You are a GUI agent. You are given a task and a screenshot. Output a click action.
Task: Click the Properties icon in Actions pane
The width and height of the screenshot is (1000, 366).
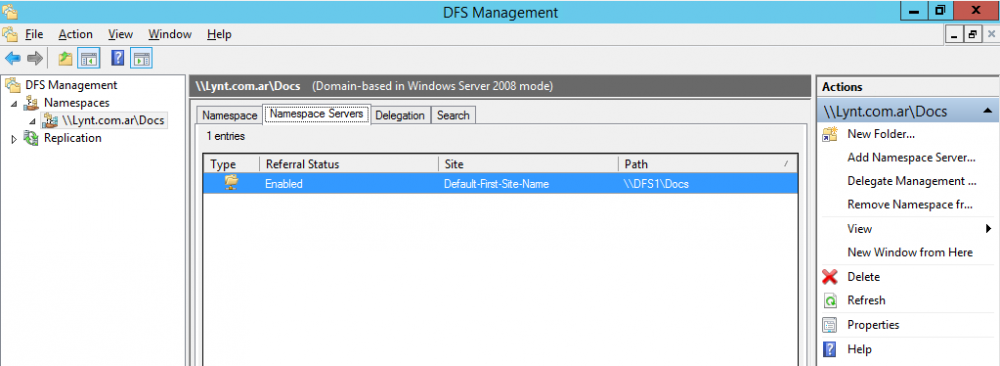[830, 325]
